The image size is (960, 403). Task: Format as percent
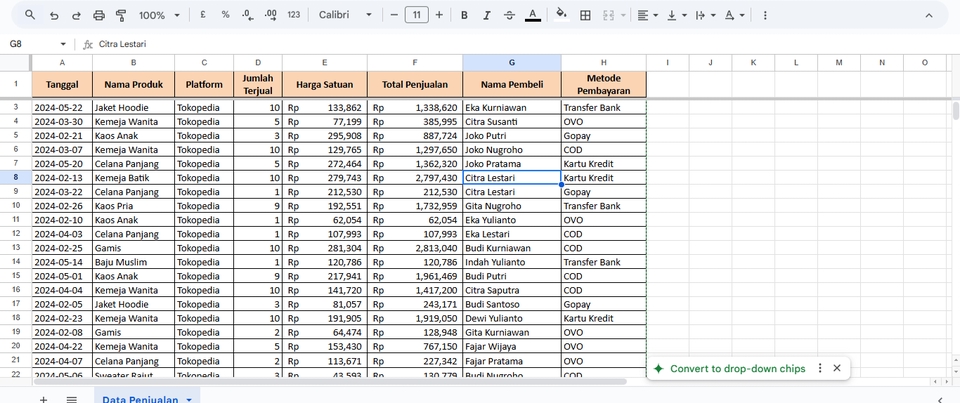coord(225,15)
